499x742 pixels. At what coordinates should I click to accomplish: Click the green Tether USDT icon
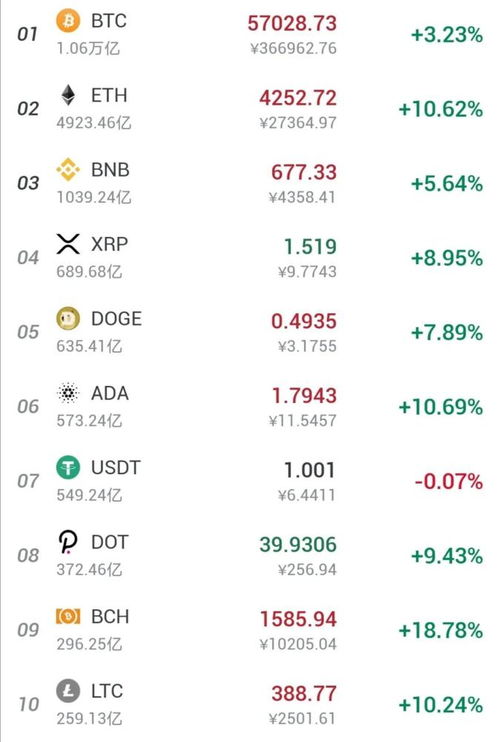(68, 468)
